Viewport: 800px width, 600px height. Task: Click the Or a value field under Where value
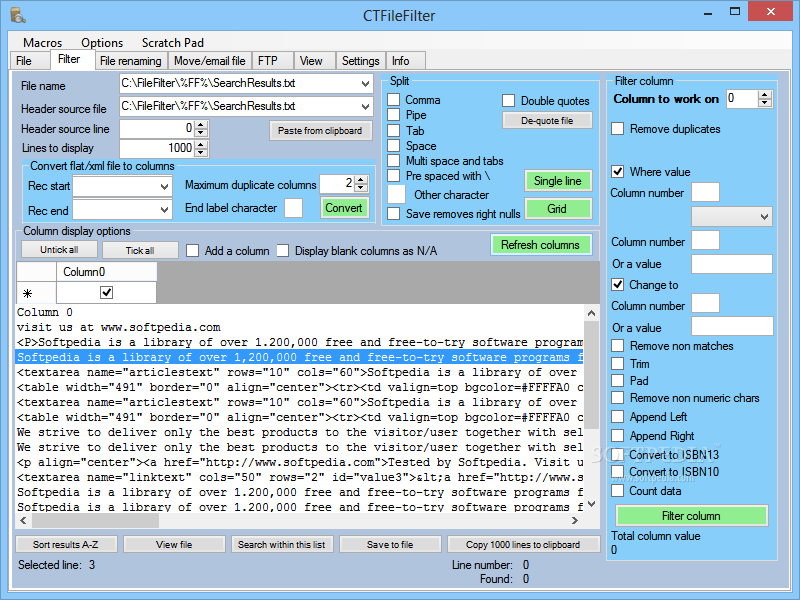[732, 264]
